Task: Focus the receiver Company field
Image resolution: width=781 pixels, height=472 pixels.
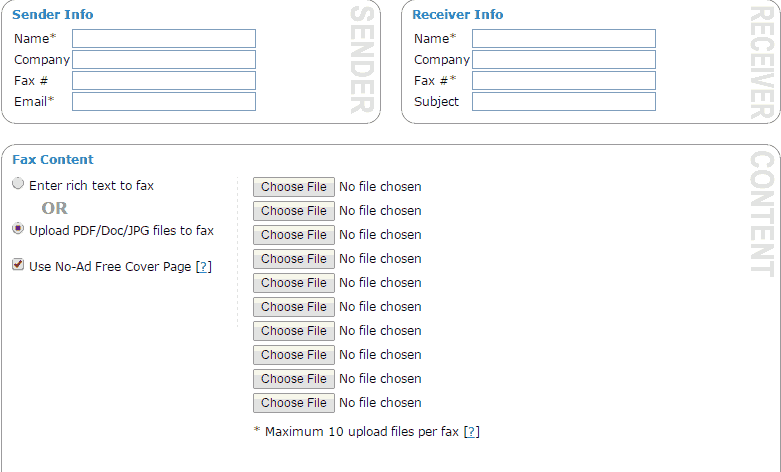Action: [x=564, y=59]
